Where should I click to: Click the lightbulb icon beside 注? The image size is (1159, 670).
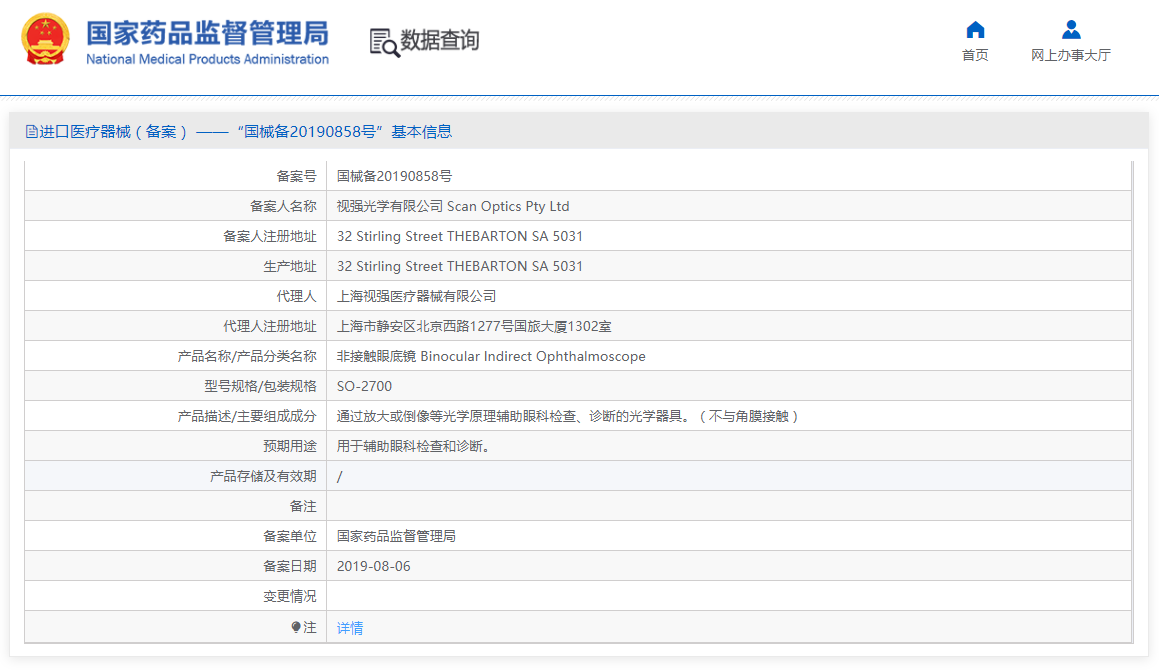point(296,627)
